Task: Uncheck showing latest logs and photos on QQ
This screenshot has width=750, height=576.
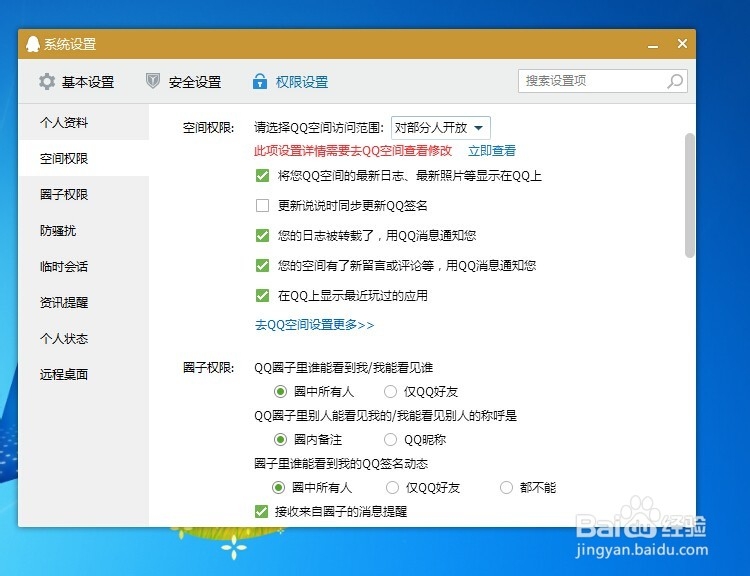Action: pyautogui.click(x=262, y=176)
